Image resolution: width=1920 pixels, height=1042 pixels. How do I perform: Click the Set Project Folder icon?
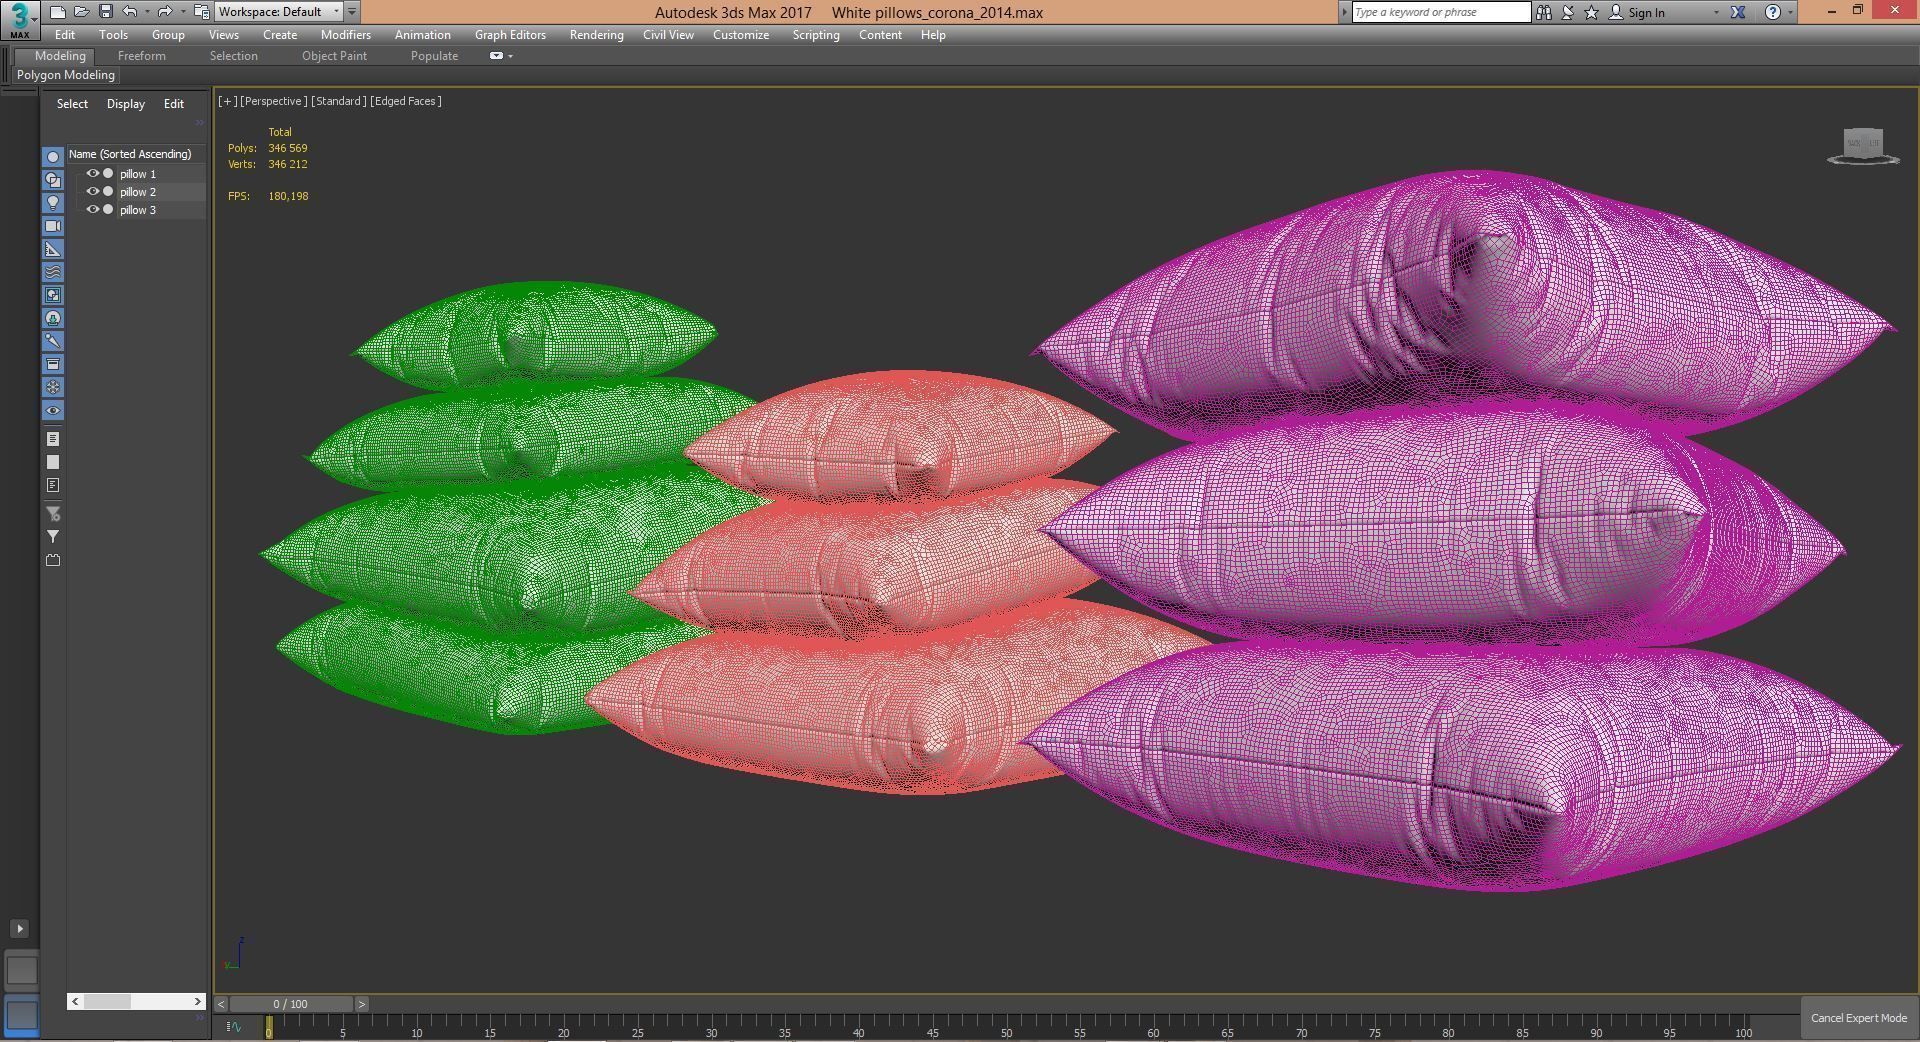pyautogui.click(x=201, y=12)
